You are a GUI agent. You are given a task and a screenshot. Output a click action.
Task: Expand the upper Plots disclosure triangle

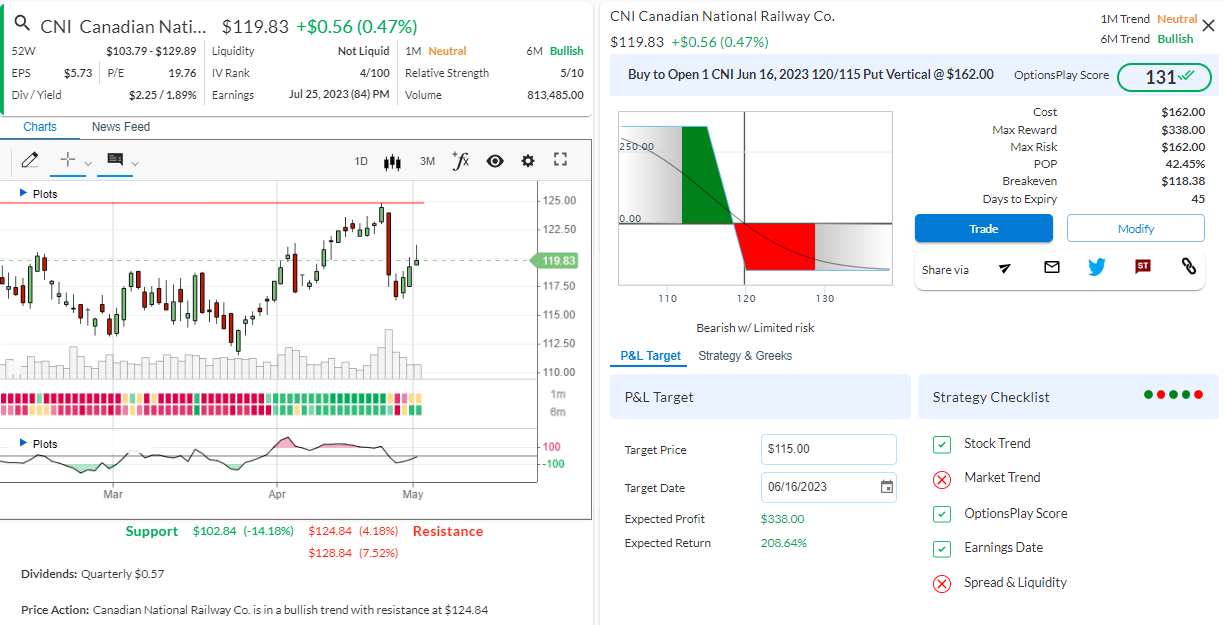[x=24, y=193]
